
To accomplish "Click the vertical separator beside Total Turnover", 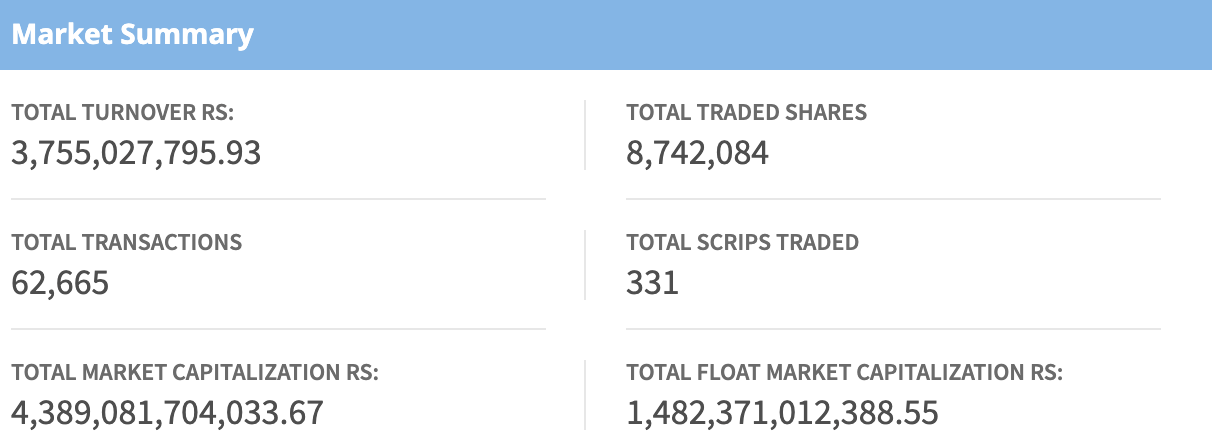I will 585,135.
